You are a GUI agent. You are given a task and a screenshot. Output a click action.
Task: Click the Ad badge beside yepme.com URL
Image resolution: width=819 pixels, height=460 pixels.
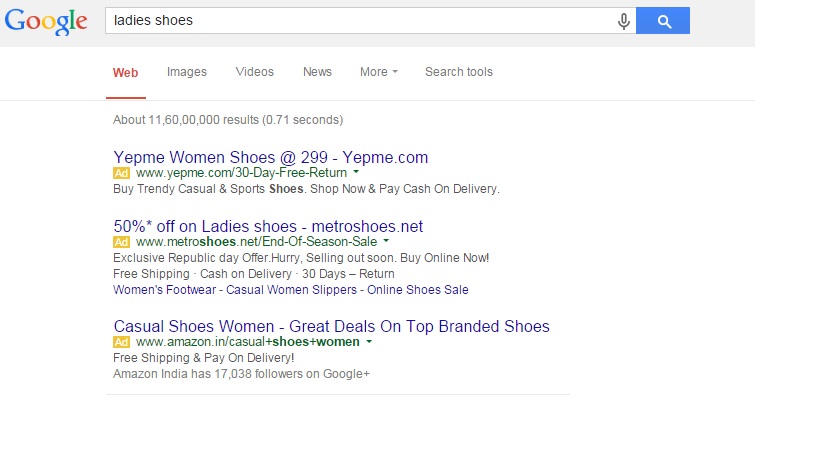coord(121,173)
